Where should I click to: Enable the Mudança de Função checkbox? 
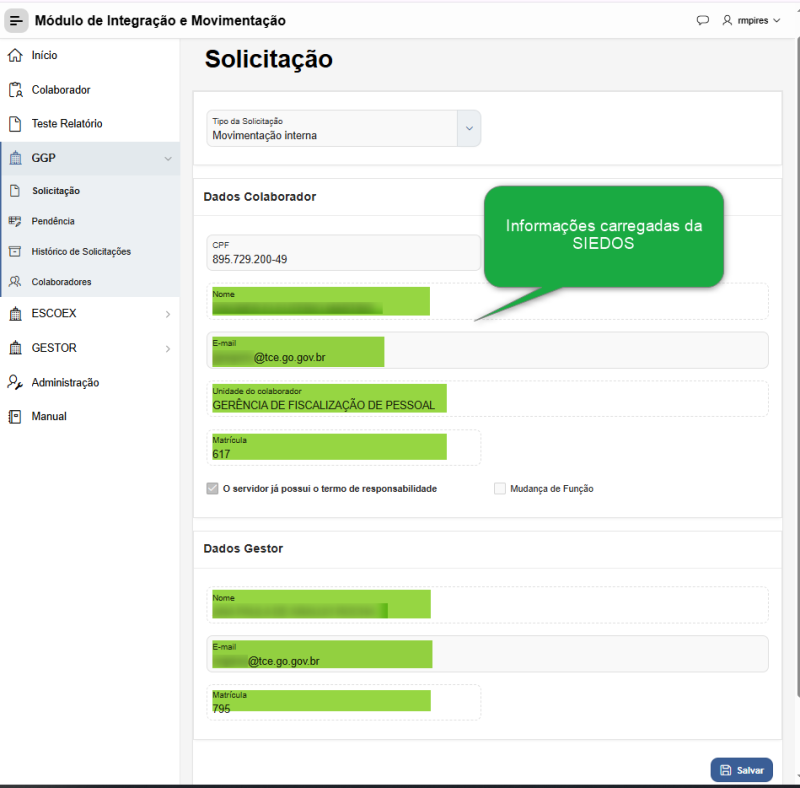coord(500,488)
